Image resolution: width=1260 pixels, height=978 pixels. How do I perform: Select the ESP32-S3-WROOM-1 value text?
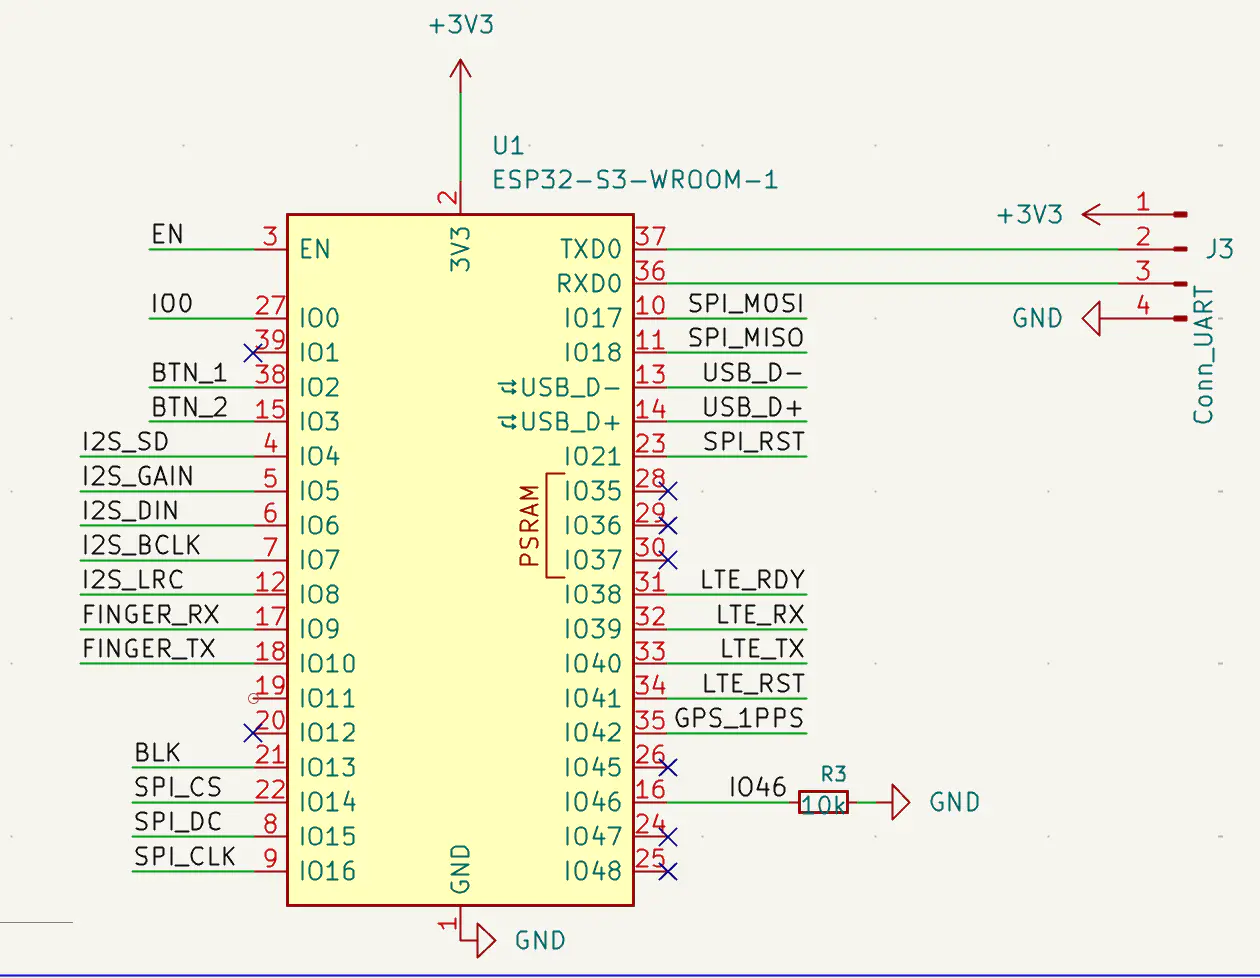coord(635,180)
